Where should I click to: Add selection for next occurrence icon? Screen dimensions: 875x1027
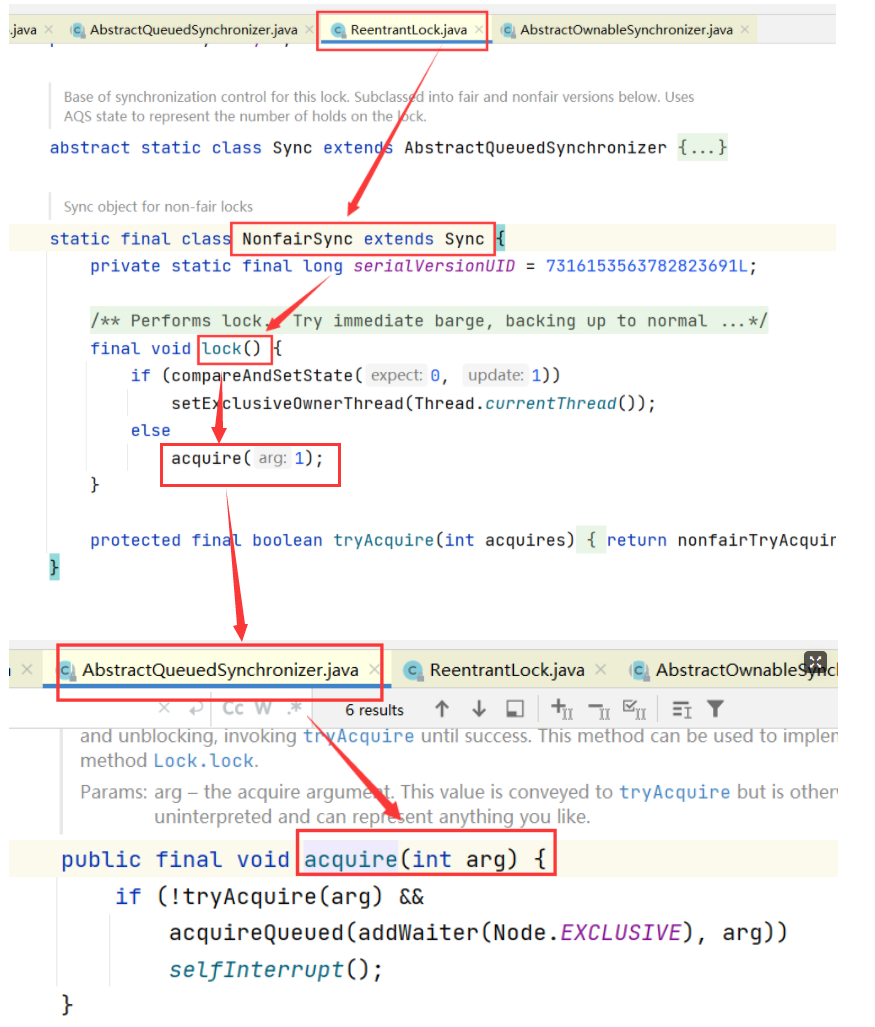(x=562, y=709)
